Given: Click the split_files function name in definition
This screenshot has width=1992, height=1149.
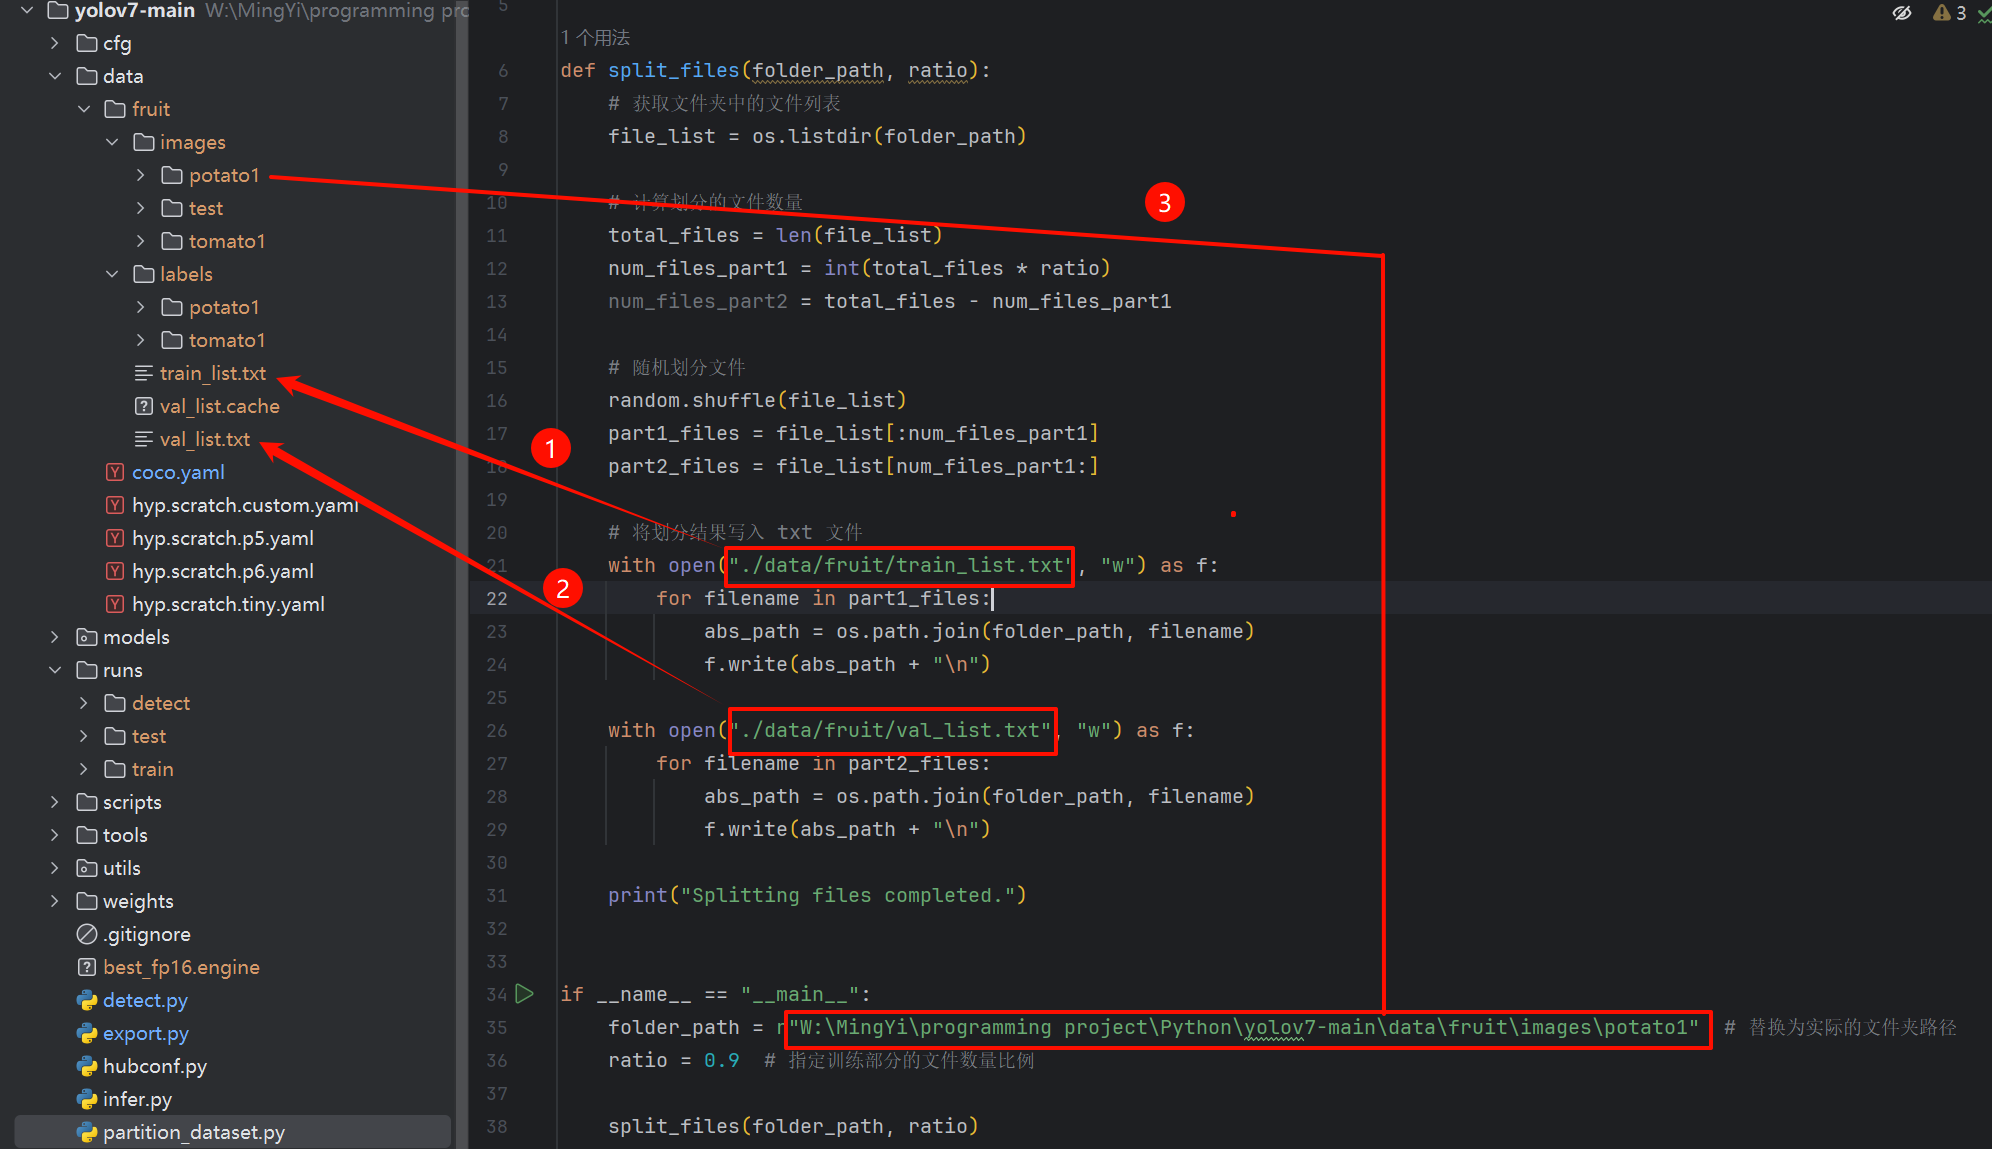Looking at the screenshot, I should pos(673,70).
